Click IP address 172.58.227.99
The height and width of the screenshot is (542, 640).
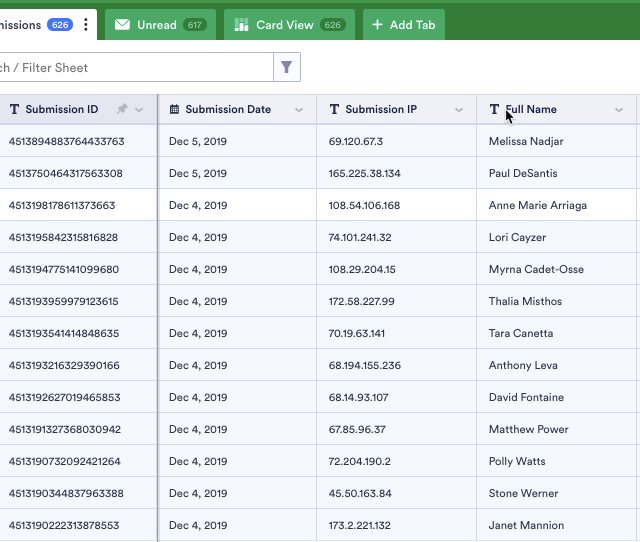[x=361, y=301]
